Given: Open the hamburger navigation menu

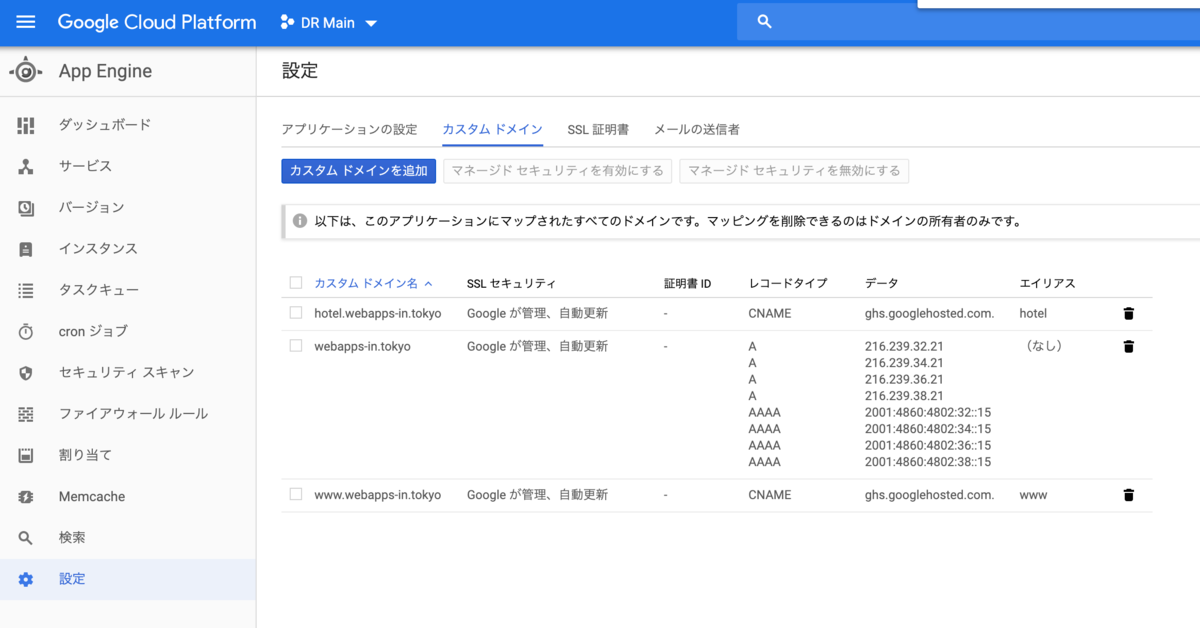Looking at the screenshot, I should pos(26,22).
